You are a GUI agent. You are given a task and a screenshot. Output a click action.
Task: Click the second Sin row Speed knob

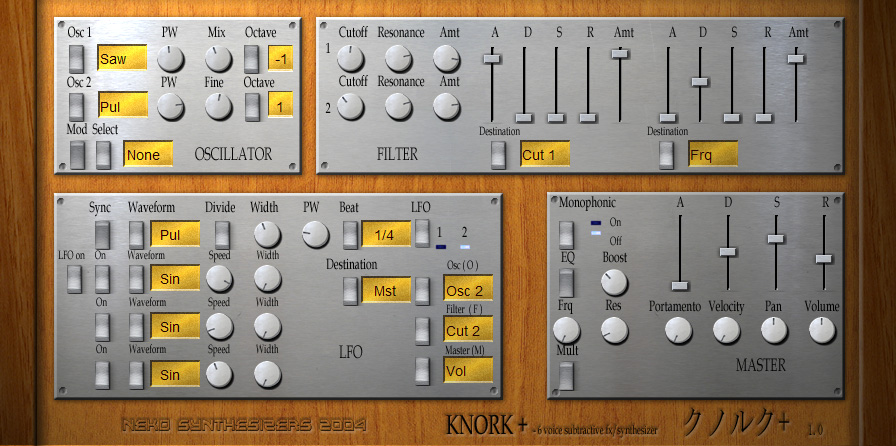coord(219,326)
